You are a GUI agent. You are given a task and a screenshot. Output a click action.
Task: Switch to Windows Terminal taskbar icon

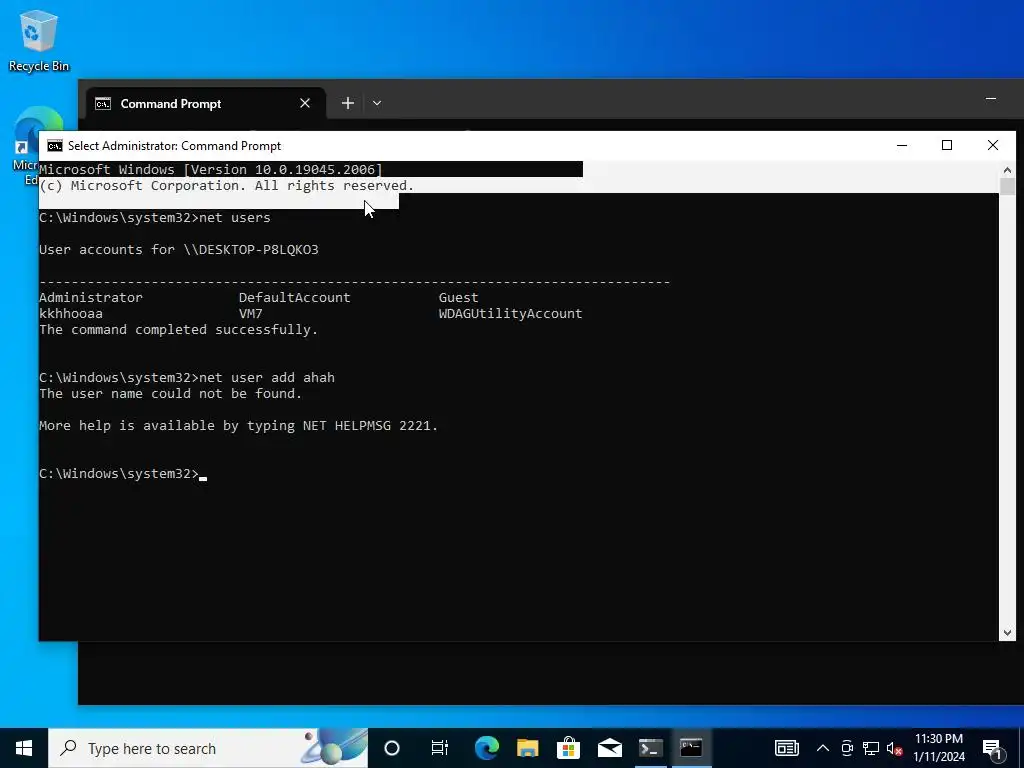click(650, 748)
